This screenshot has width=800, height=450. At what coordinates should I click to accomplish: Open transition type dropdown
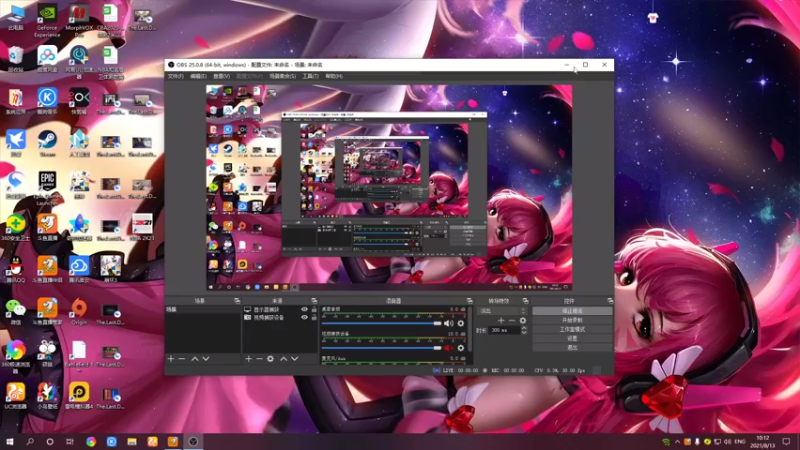(x=501, y=311)
